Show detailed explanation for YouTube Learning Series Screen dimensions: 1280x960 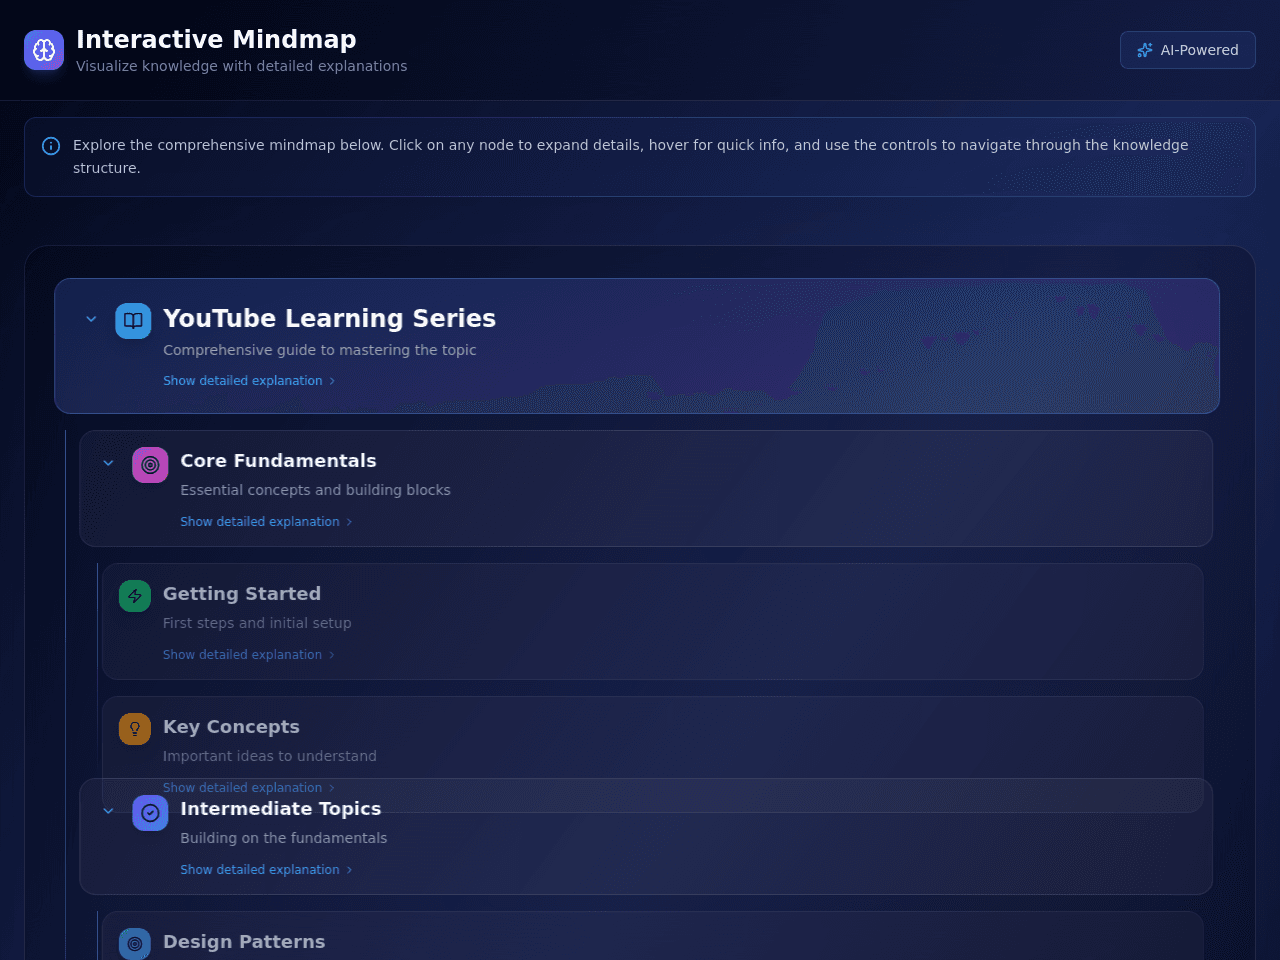[249, 381]
